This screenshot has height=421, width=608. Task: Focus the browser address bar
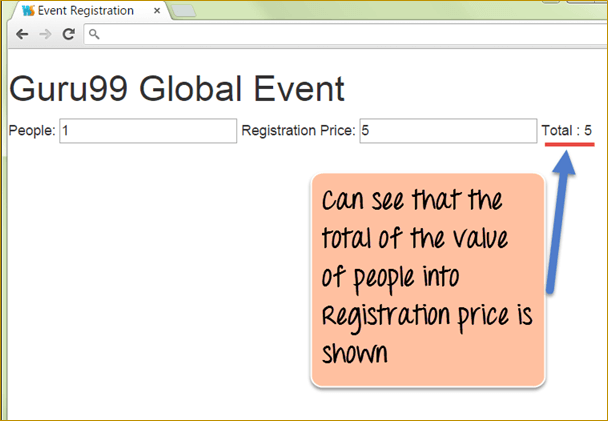point(340,34)
